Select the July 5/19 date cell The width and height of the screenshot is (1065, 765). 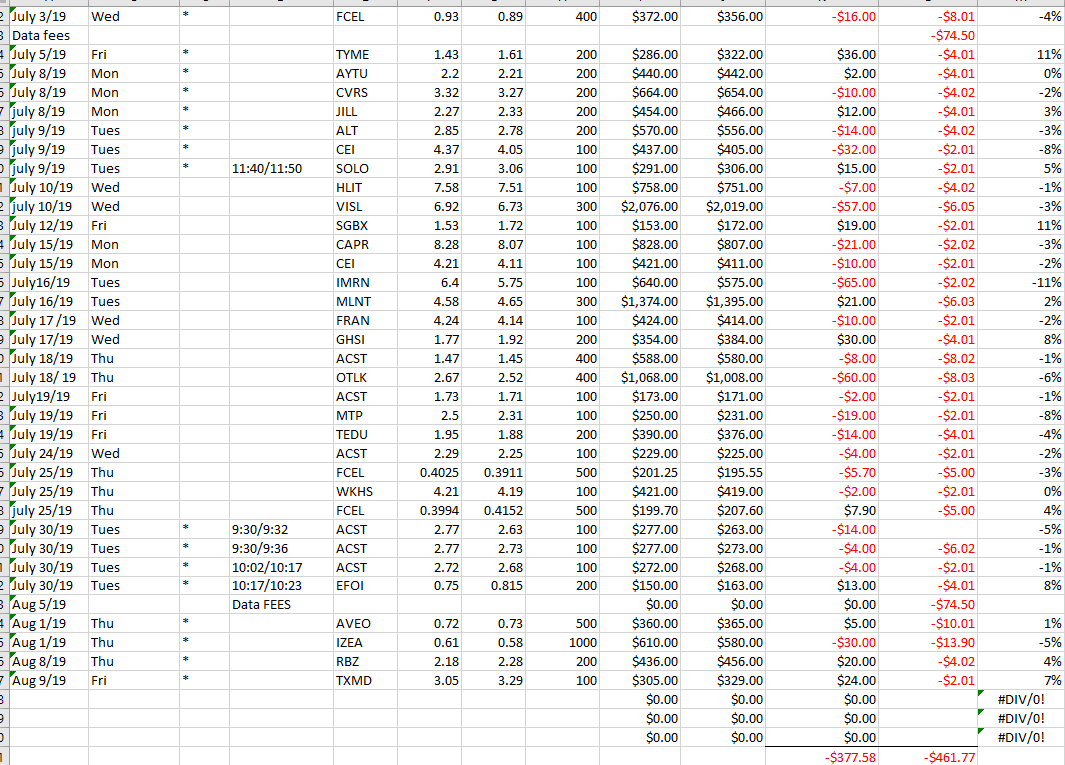click(x=49, y=54)
